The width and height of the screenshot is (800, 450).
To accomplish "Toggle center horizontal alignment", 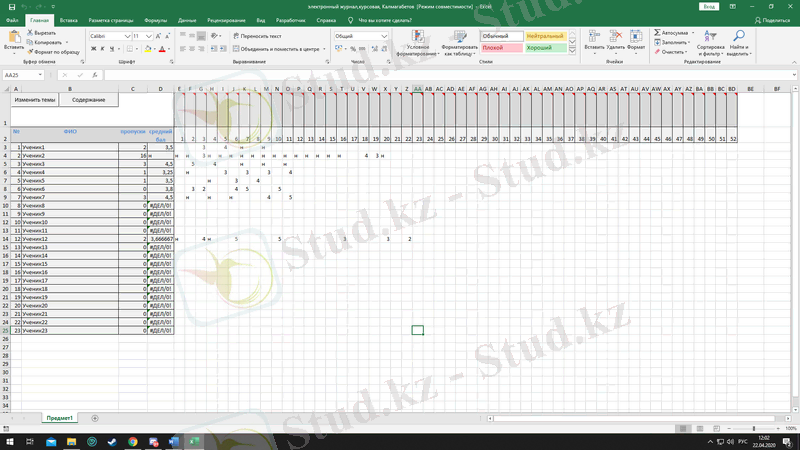I will pos(192,49).
